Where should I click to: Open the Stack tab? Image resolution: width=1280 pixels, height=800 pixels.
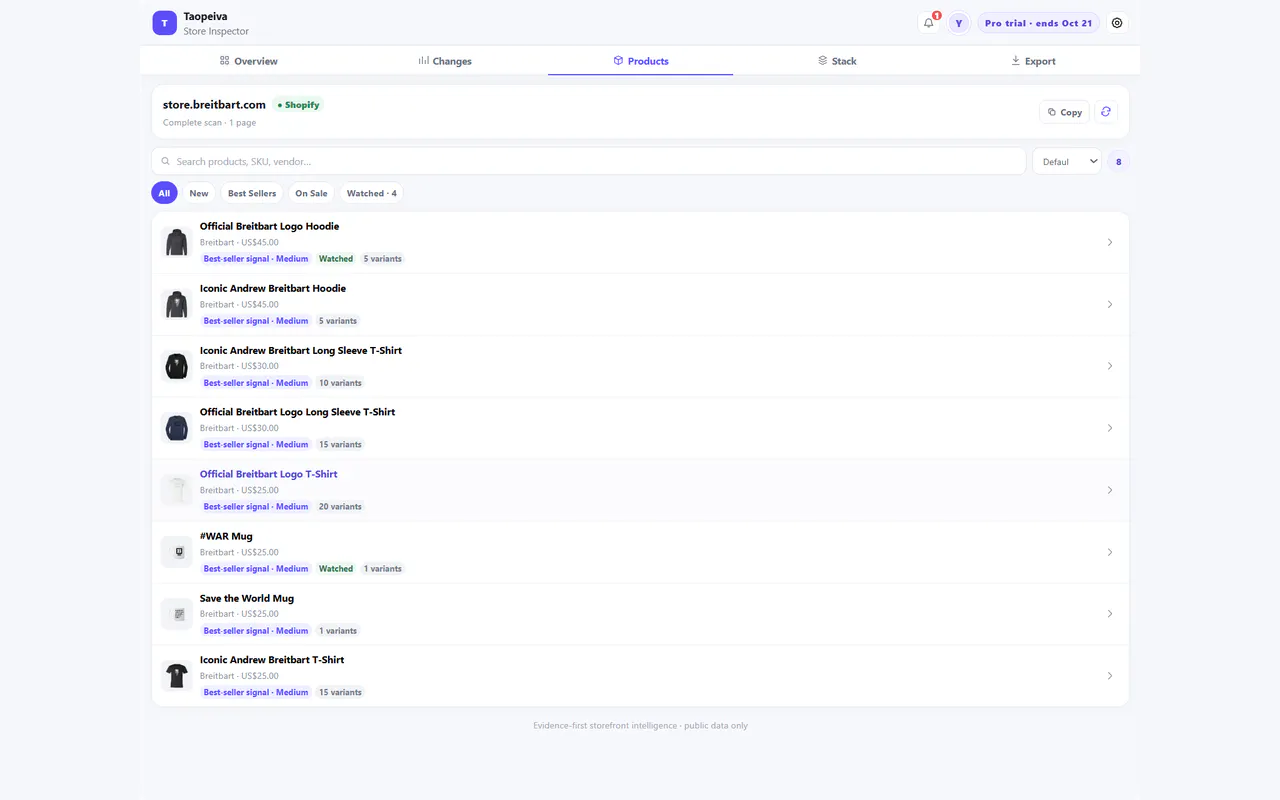pyautogui.click(x=837, y=61)
